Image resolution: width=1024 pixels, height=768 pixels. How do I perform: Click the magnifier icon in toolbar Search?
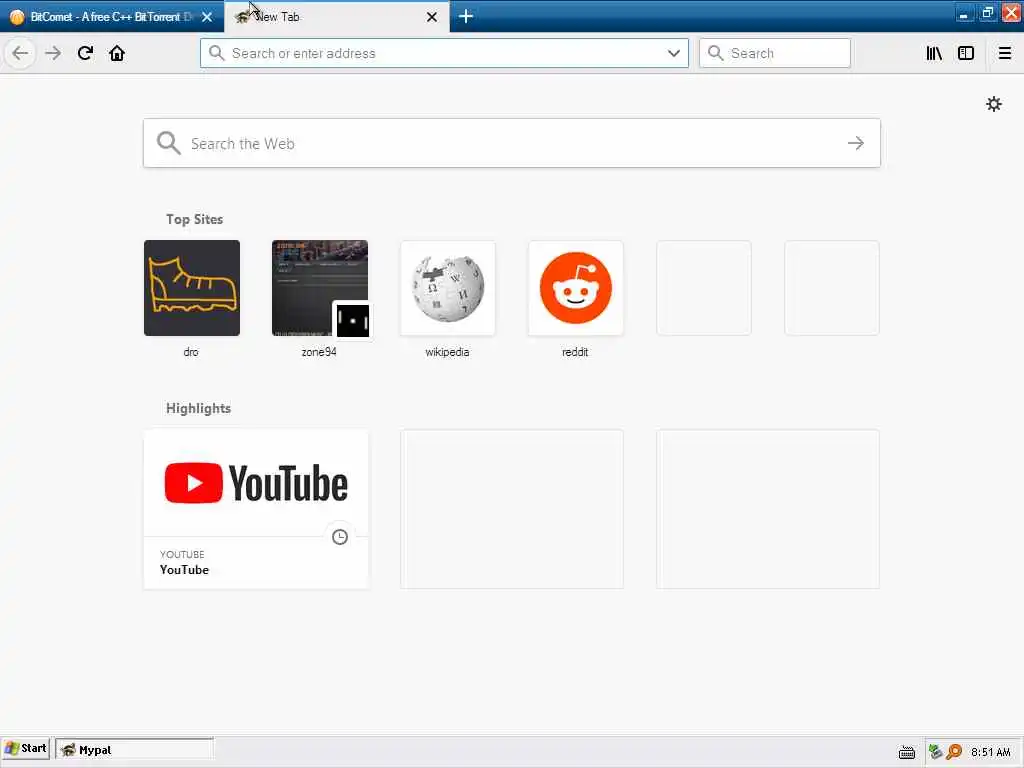click(715, 53)
